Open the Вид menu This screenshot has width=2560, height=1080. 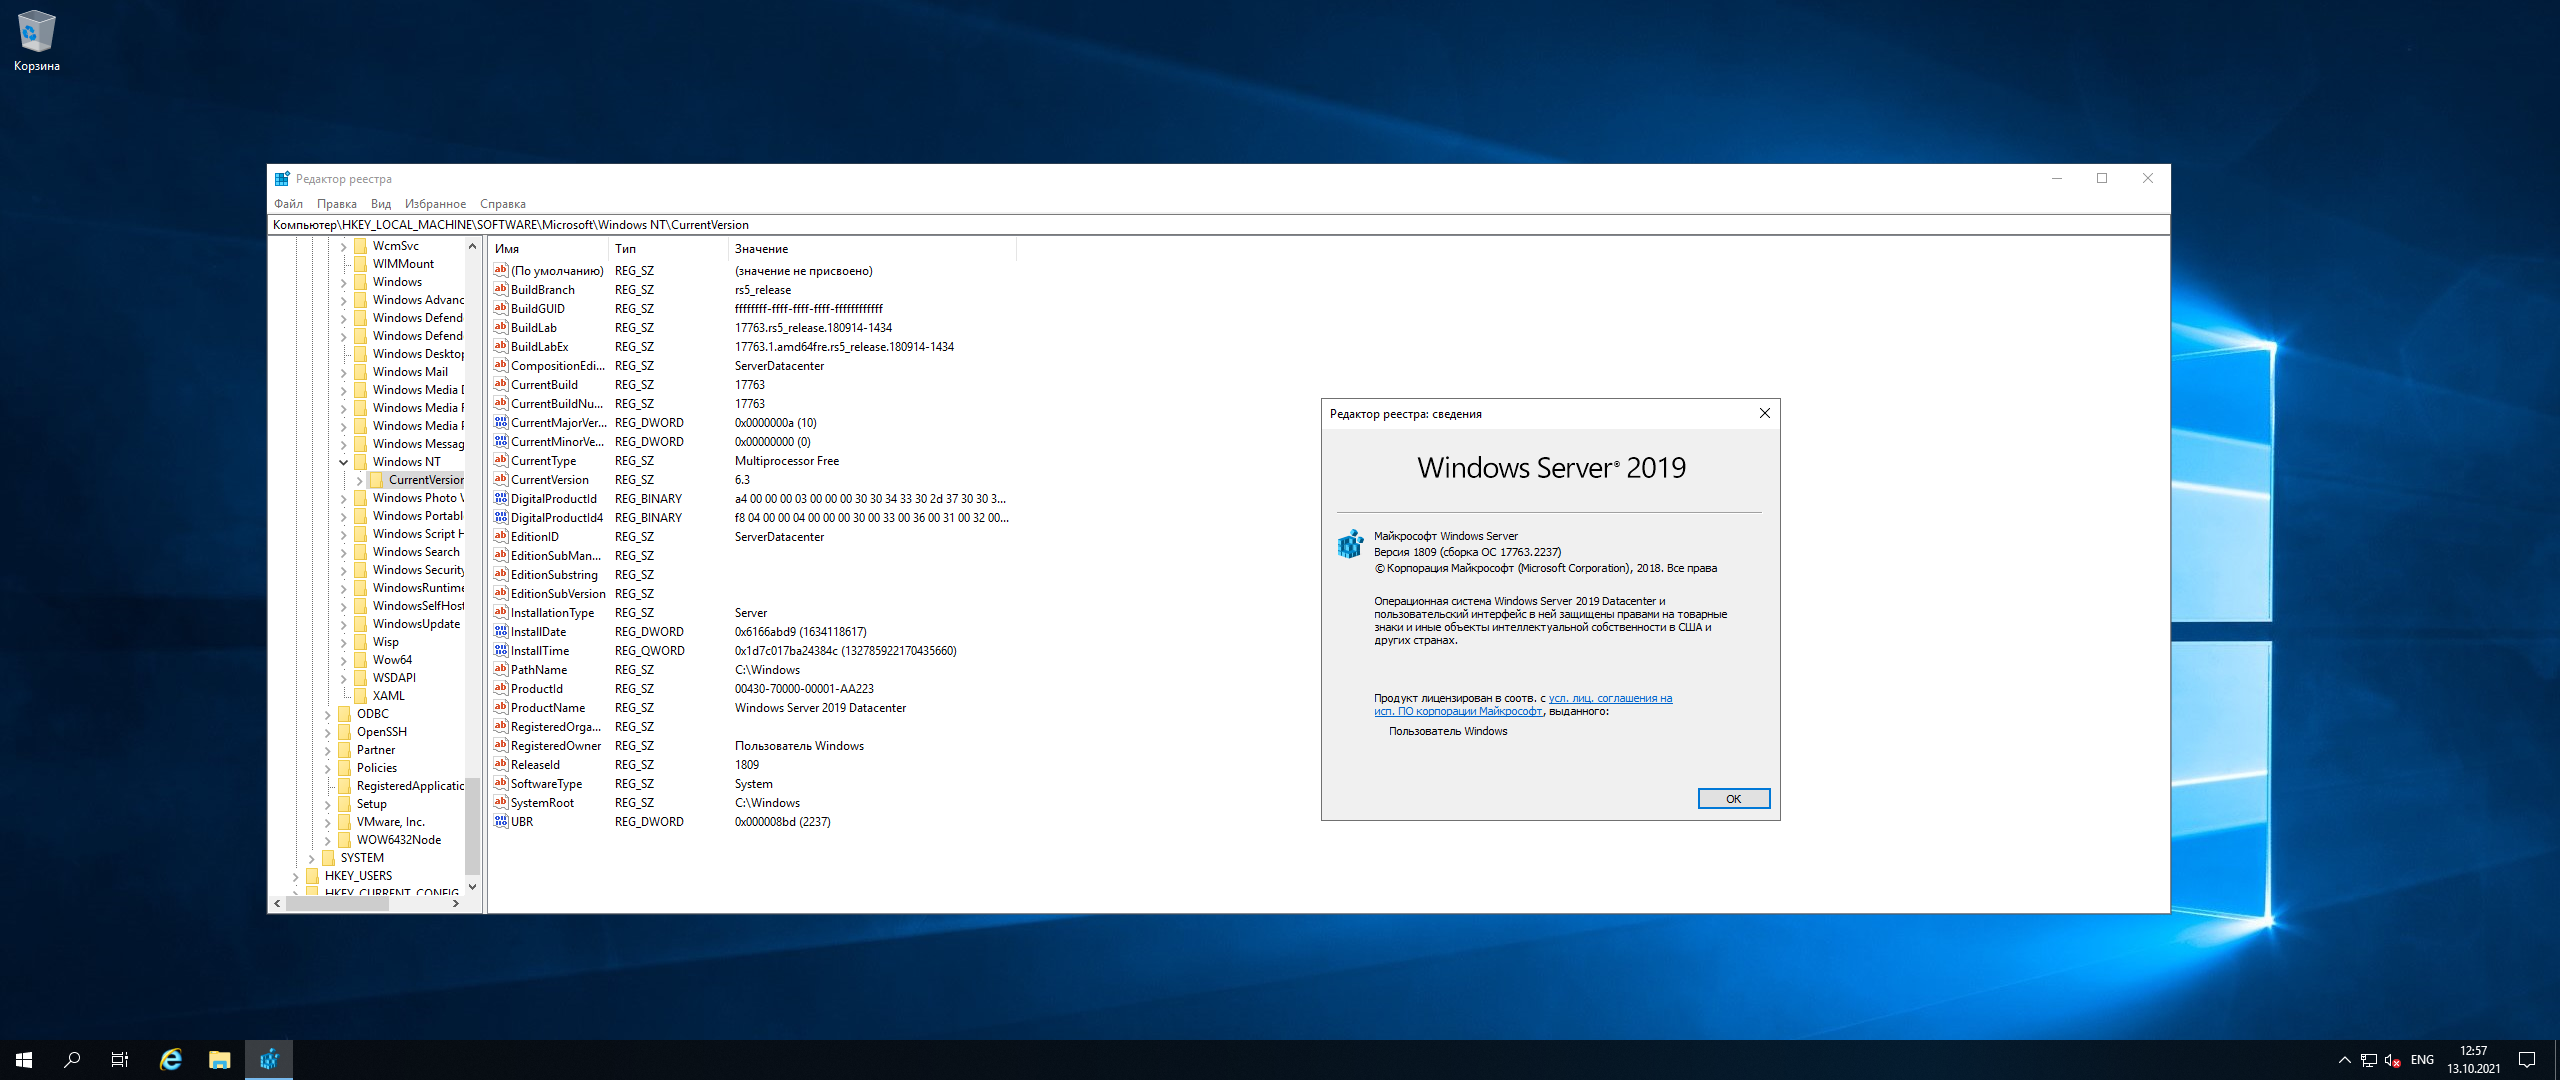coord(381,204)
